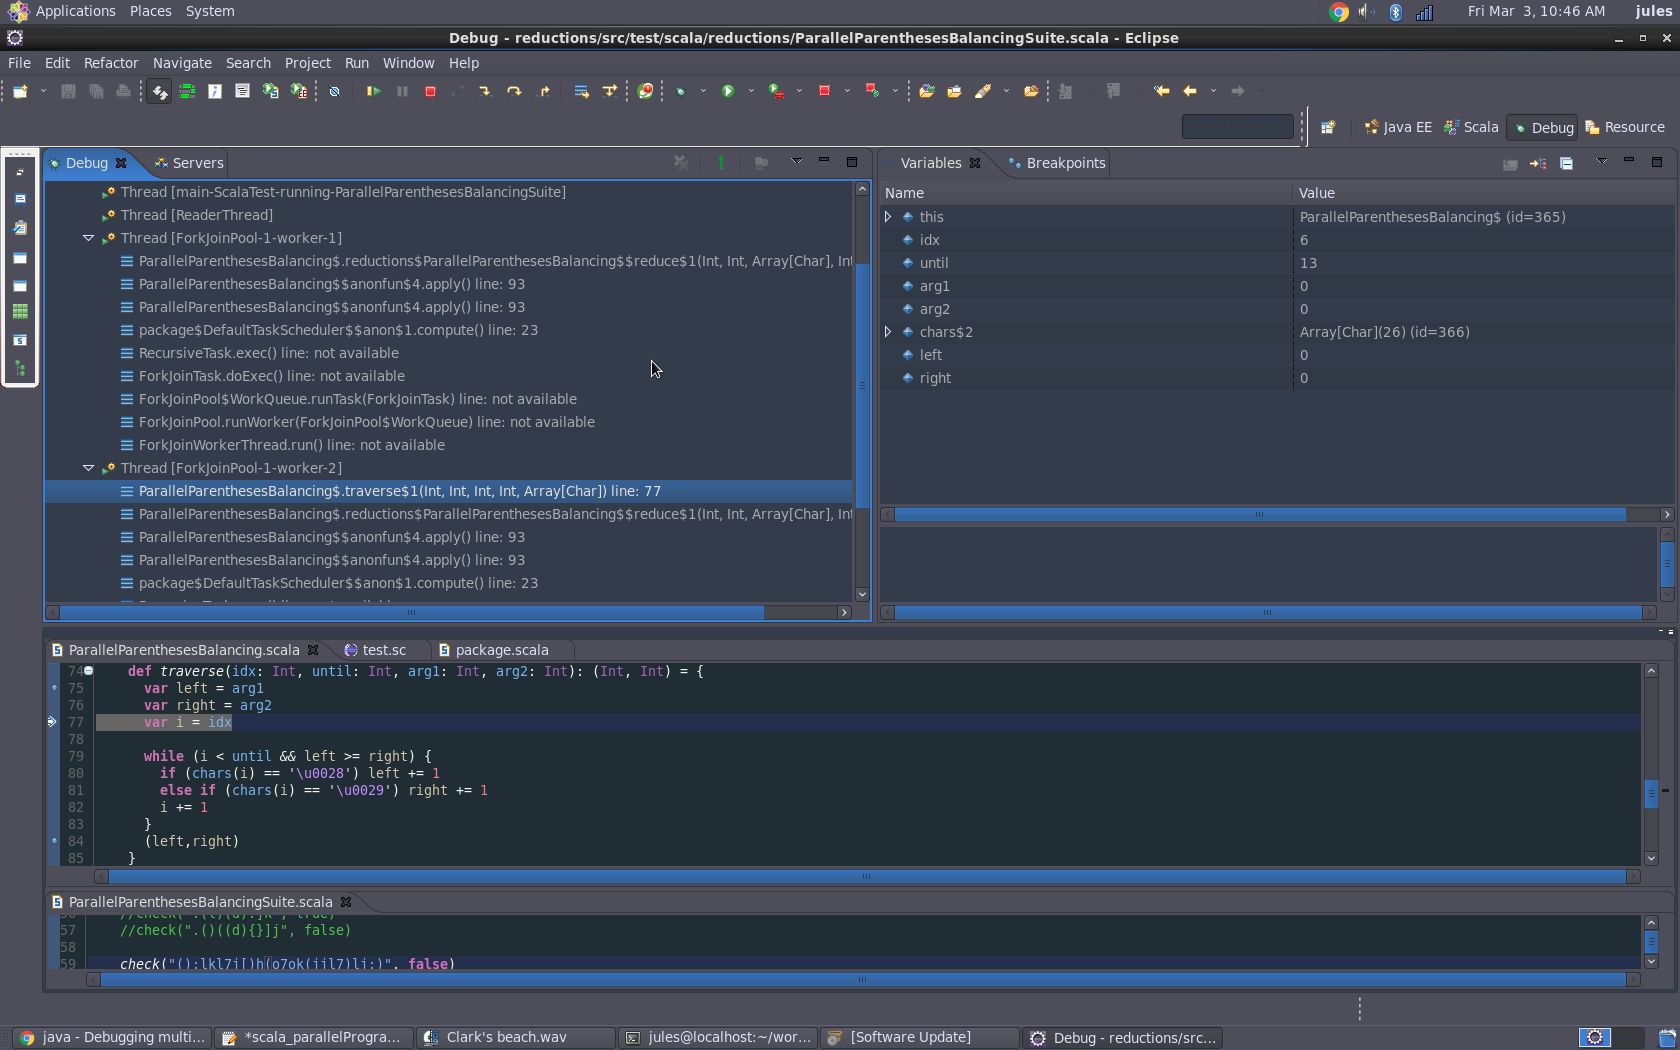Switch to the Java EE perspective
Image resolution: width=1680 pixels, height=1050 pixels.
[x=1398, y=127]
